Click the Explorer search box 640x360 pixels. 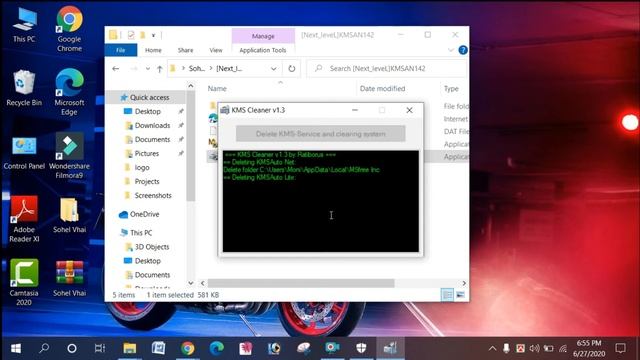(387, 69)
